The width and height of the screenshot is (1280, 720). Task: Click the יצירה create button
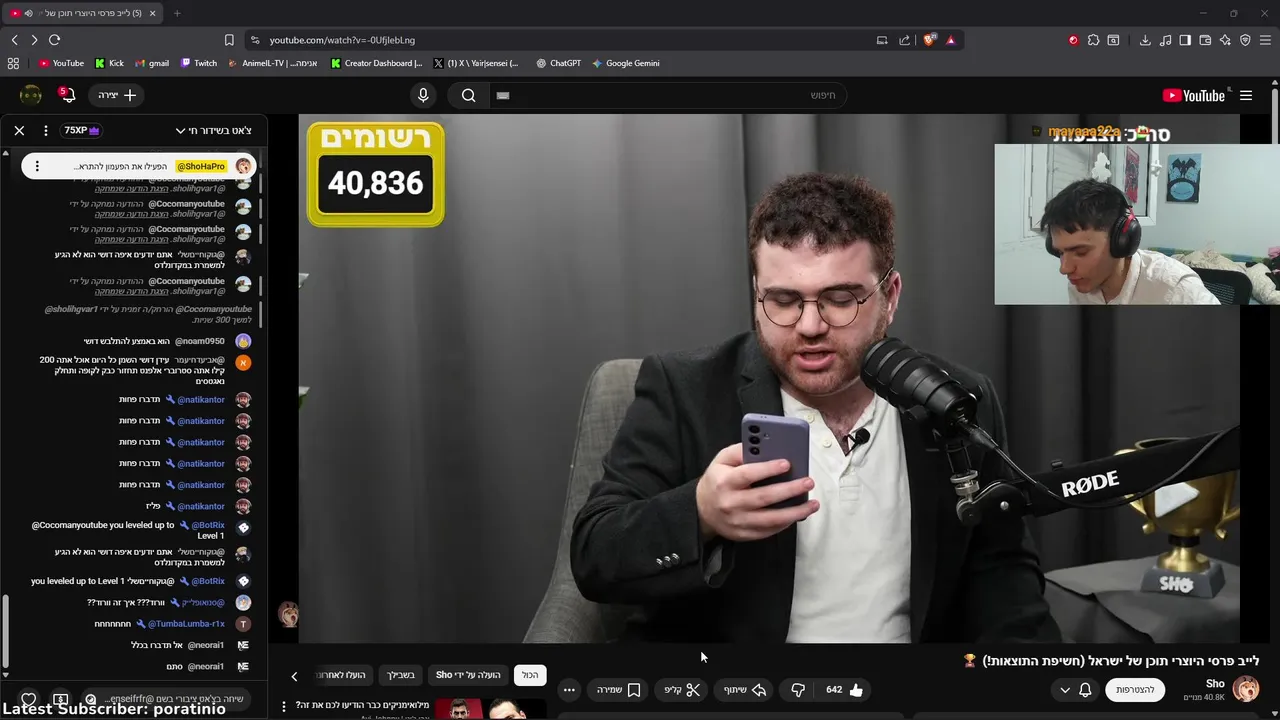point(118,95)
